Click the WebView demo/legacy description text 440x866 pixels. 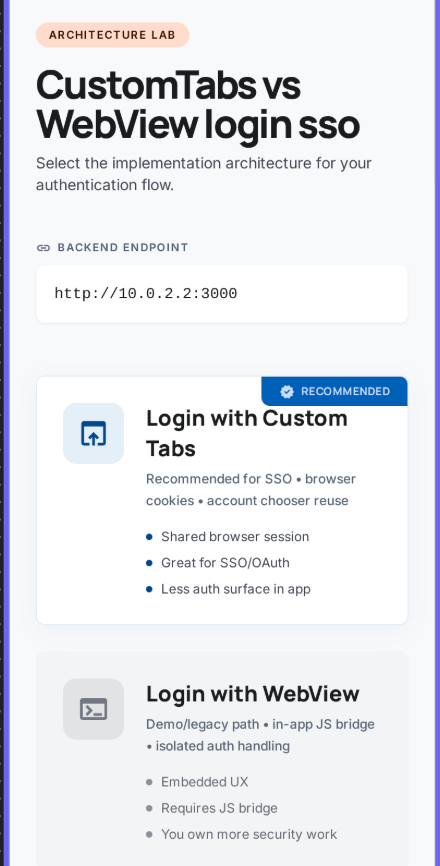(261, 735)
